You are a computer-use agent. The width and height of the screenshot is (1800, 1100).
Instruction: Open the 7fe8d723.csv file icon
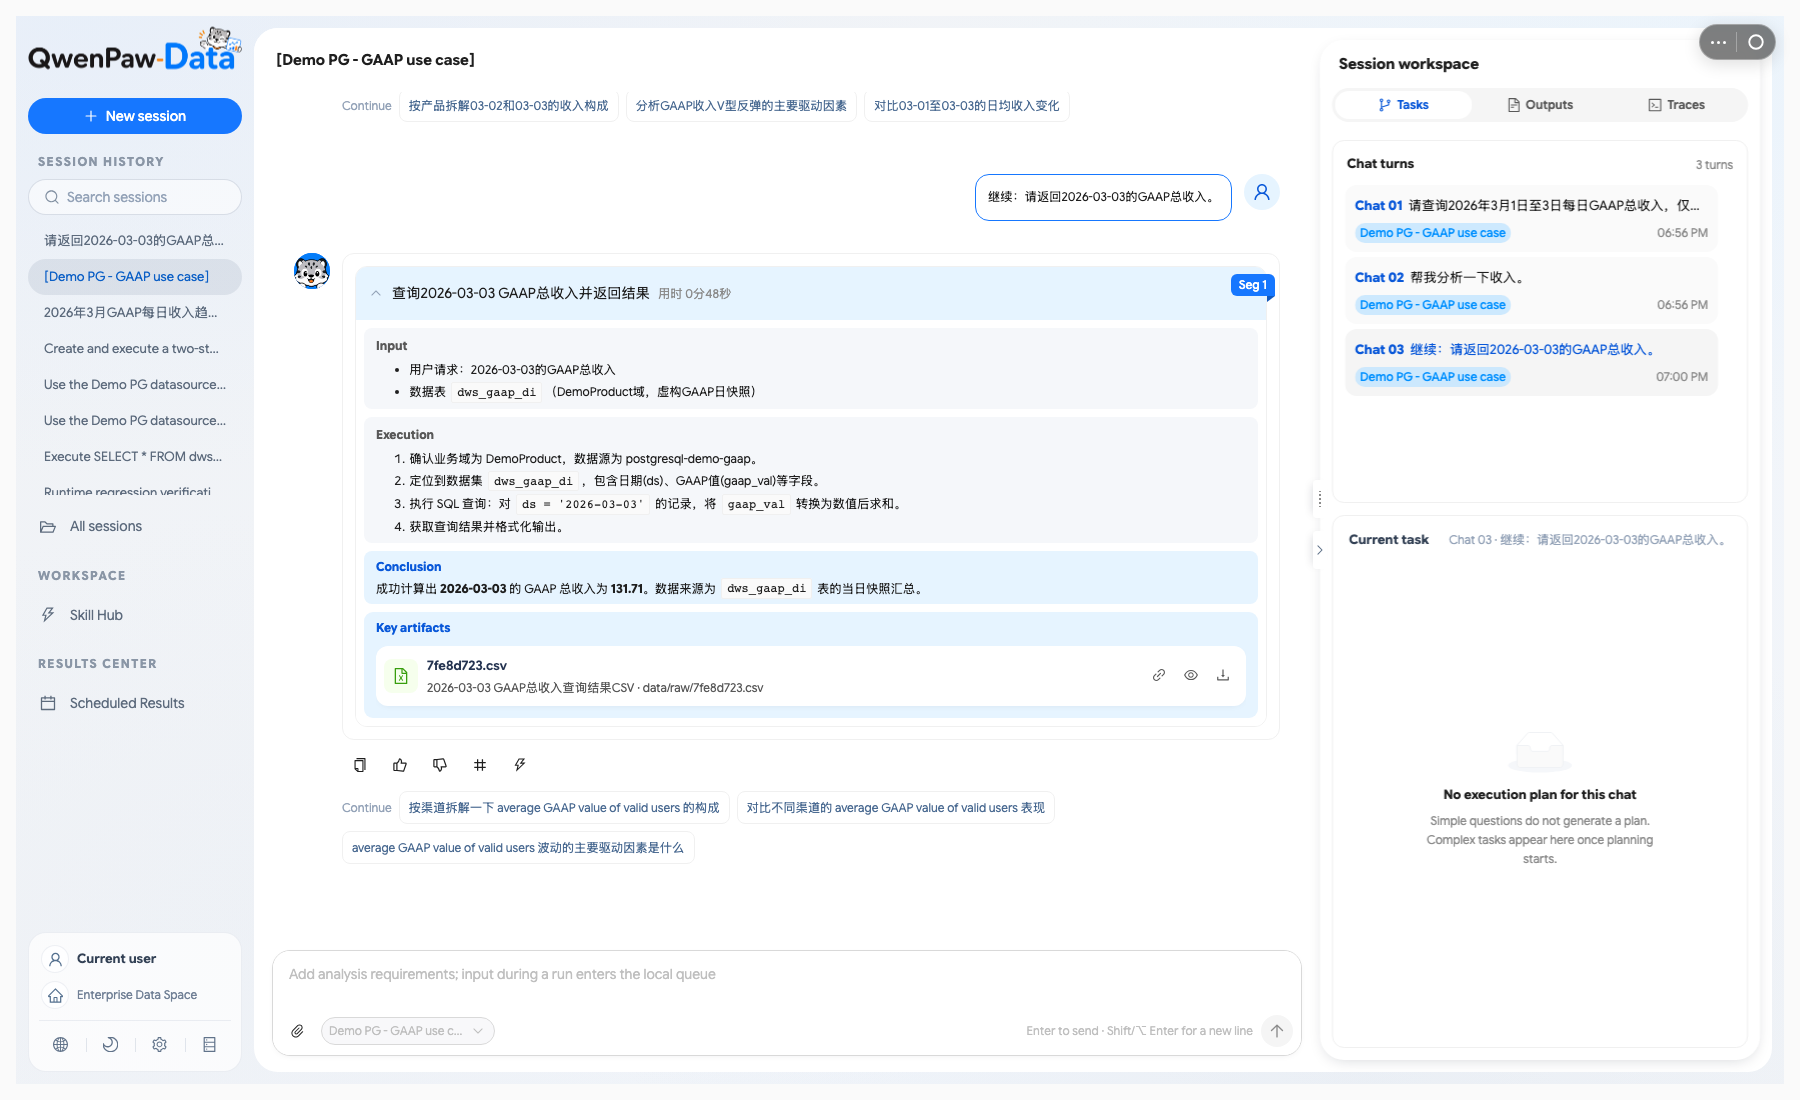pyautogui.click(x=401, y=676)
